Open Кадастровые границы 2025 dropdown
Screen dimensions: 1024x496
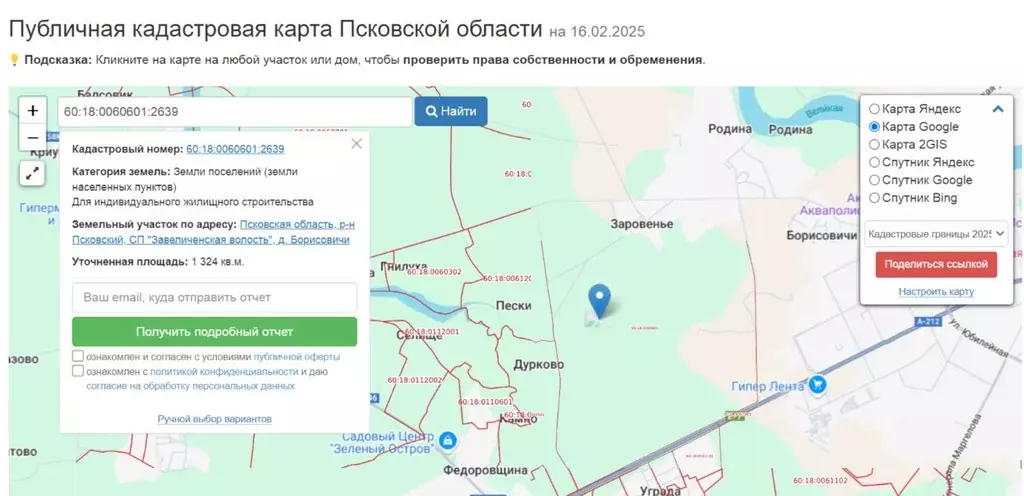click(936, 234)
